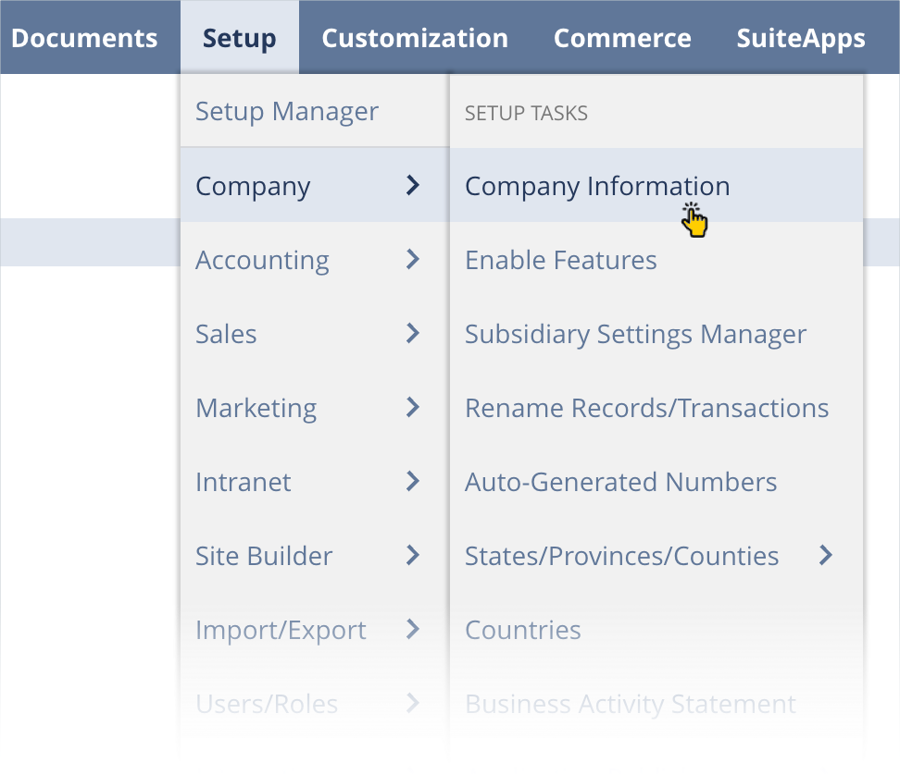Expand the Import/Export submenu chevron
The height and width of the screenshot is (775, 900).
[413, 629]
